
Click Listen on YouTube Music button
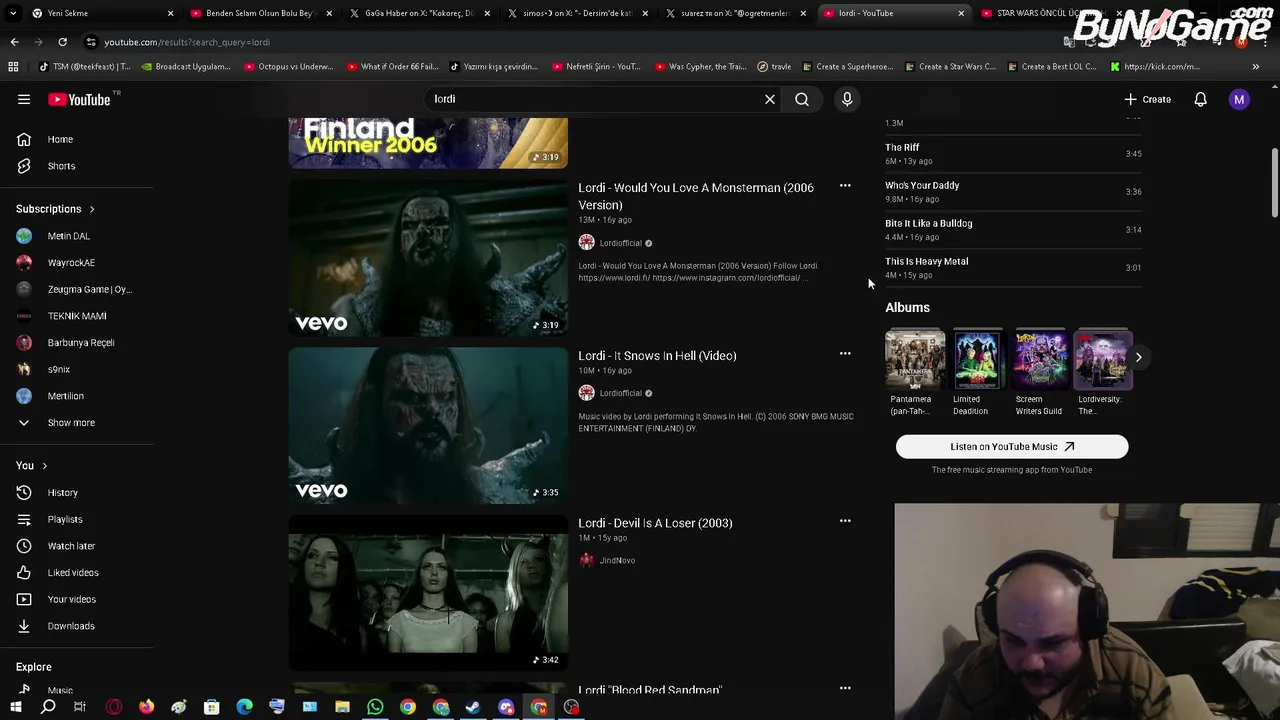(1012, 447)
